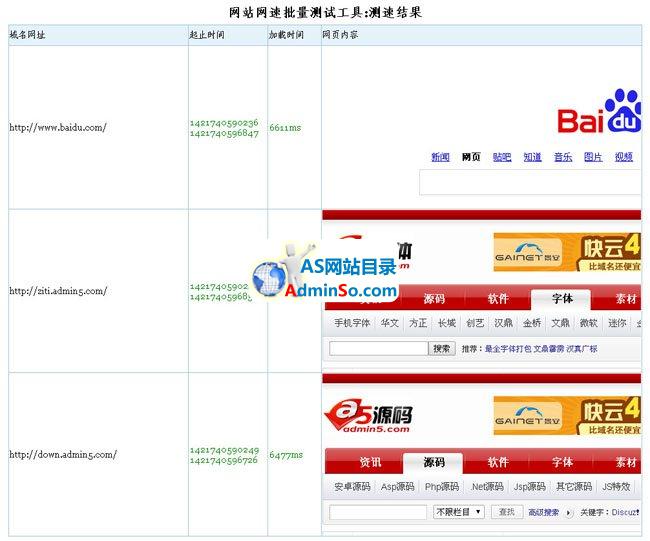Open 字体 tab in down.admin5 preview
Image resolution: width=650 pixels, height=541 pixels.
pyautogui.click(x=562, y=462)
